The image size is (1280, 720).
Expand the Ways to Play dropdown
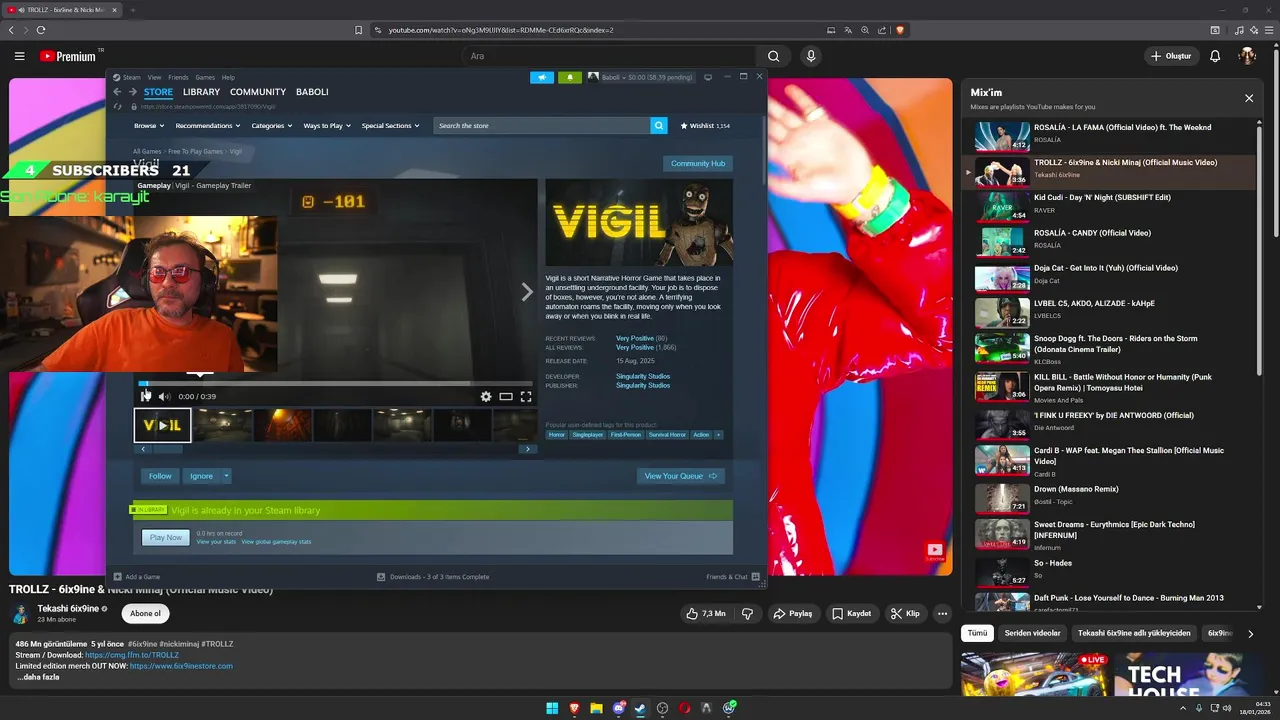coord(327,126)
